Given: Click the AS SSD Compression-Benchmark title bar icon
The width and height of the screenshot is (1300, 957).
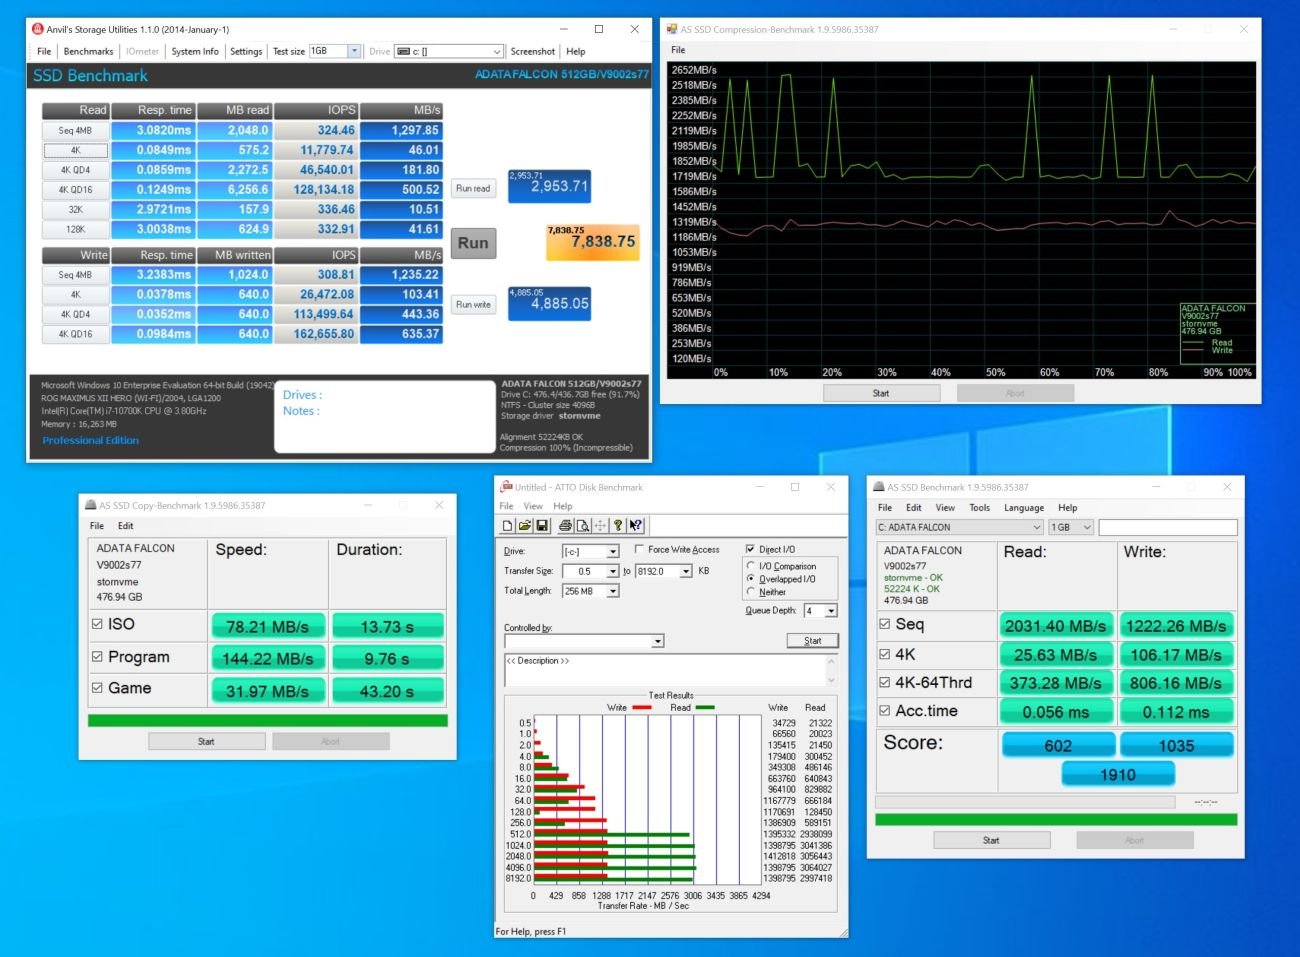Looking at the screenshot, I should [x=672, y=29].
